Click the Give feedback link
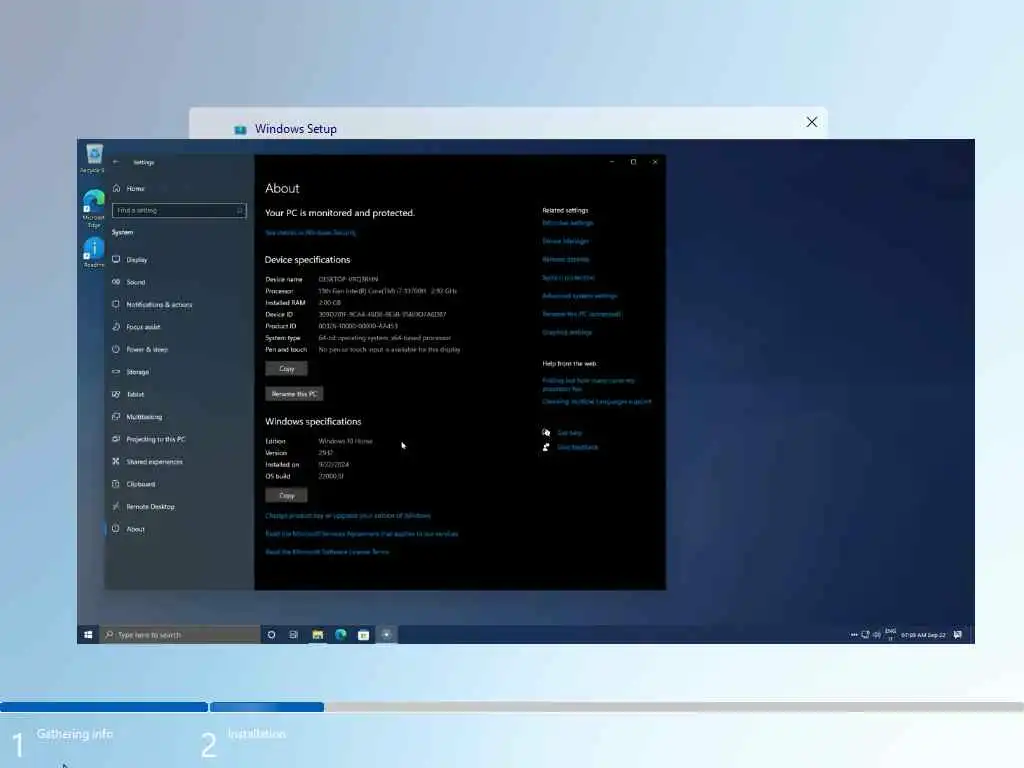The height and width of the screenshot is (768, 1024). pos(577,447)
